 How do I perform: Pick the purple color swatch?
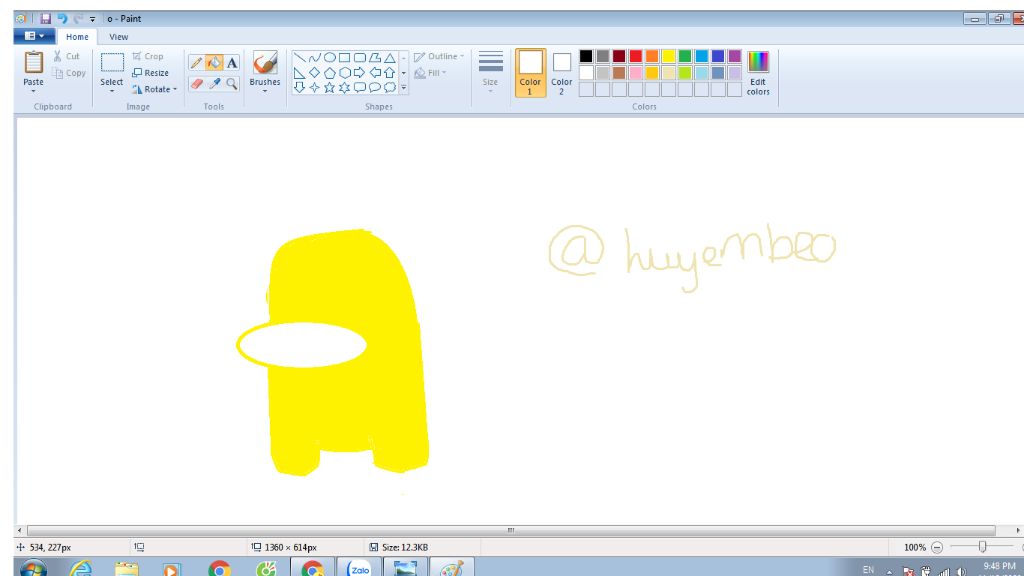point(734,56)
